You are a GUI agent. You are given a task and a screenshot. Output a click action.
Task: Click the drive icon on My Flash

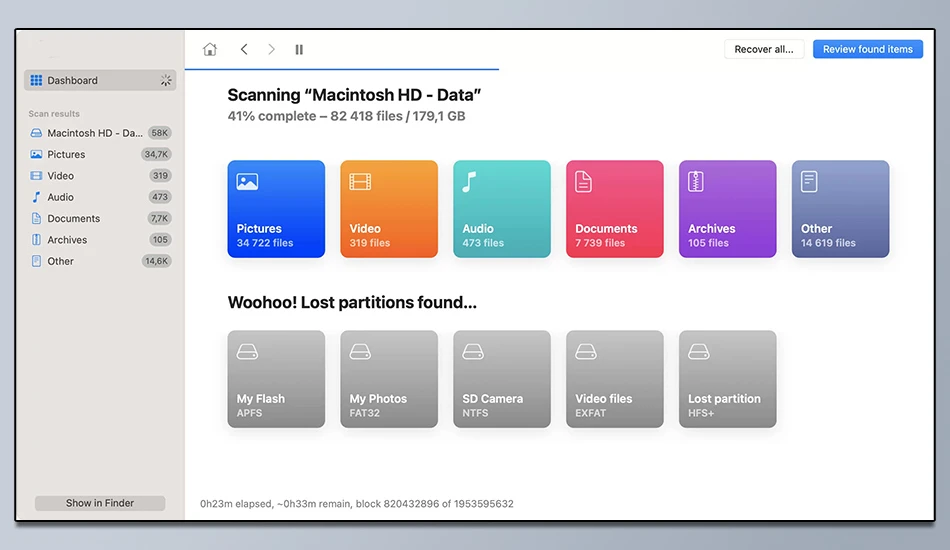pyautogui.click(x=247, y=352)
